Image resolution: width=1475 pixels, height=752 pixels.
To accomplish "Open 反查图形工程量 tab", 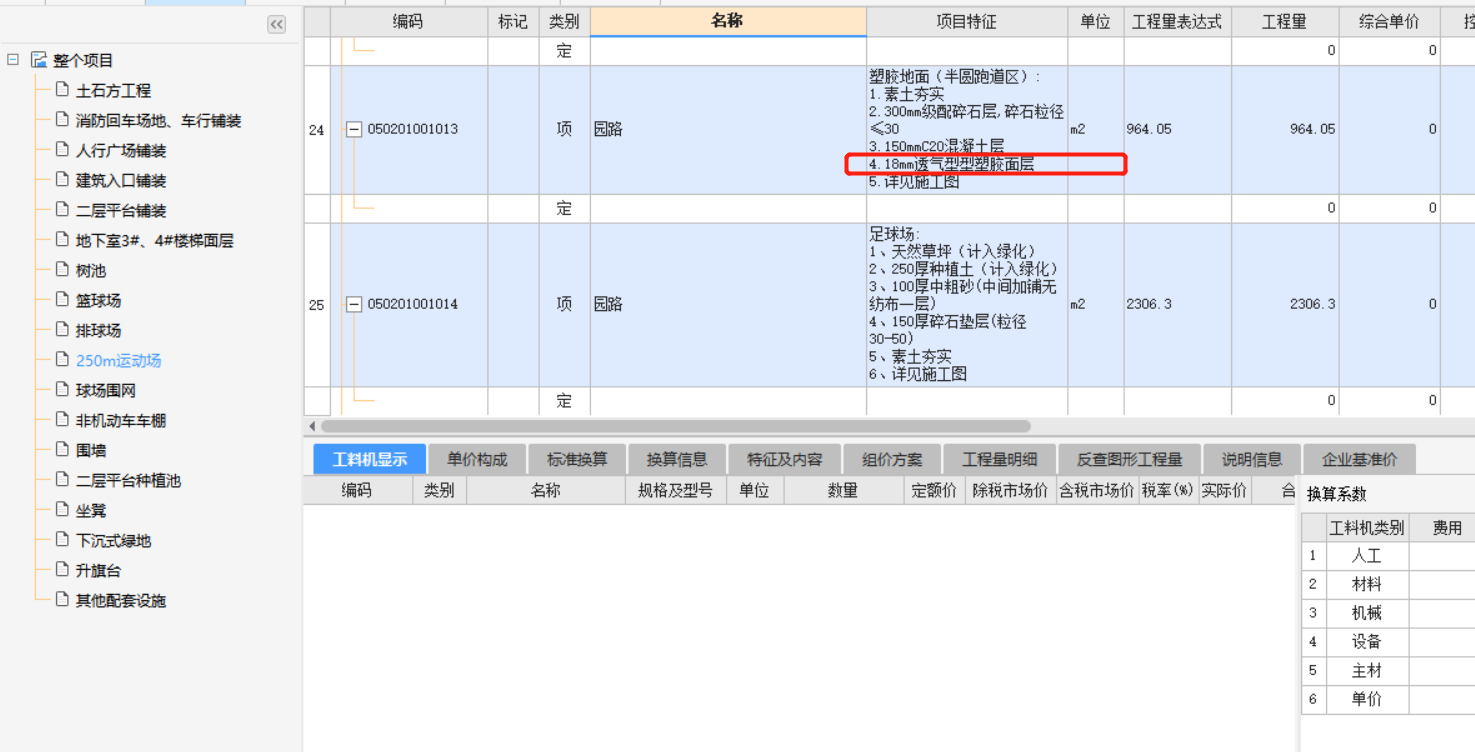I will click(1129, 460).
